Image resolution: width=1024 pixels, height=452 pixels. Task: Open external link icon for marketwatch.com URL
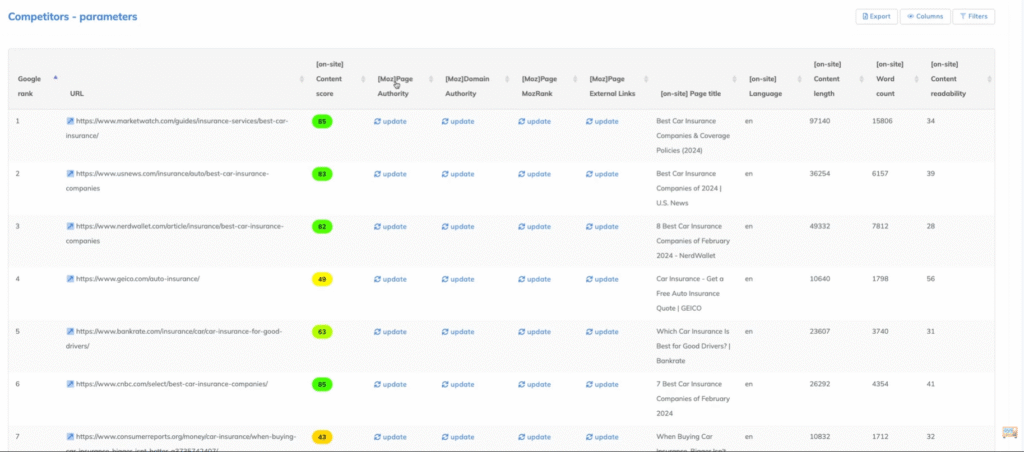[x=70, y=121]
